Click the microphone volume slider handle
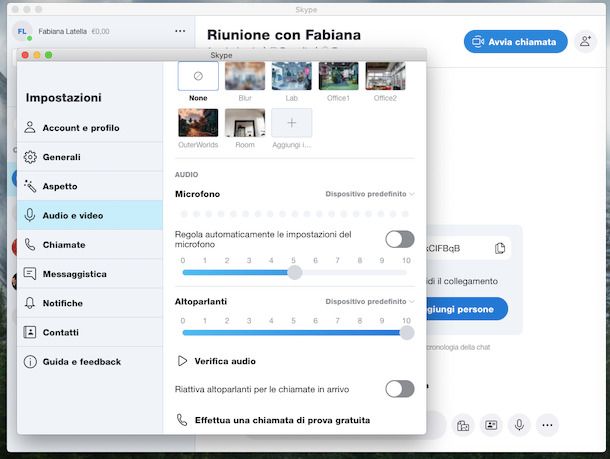610x459 pixels. click(295, 272)
